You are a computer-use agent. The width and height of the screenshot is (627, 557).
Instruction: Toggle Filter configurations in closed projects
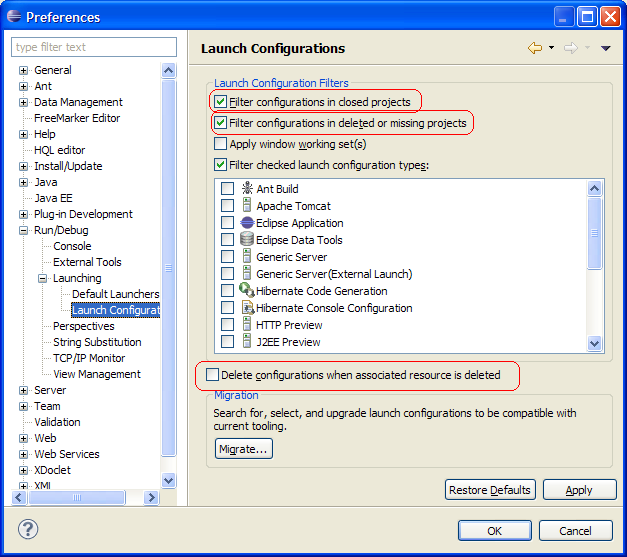pyautogui.click(x=220, y=102)
